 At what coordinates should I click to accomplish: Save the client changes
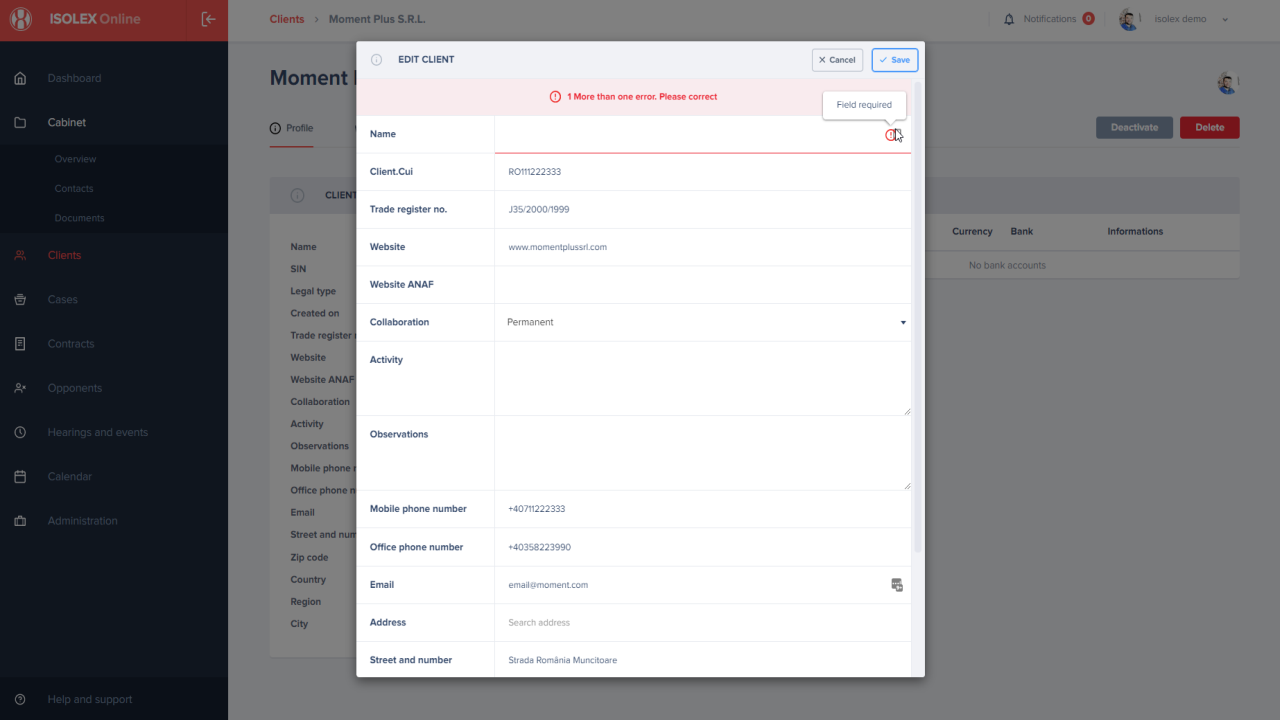tap(895, 60)
